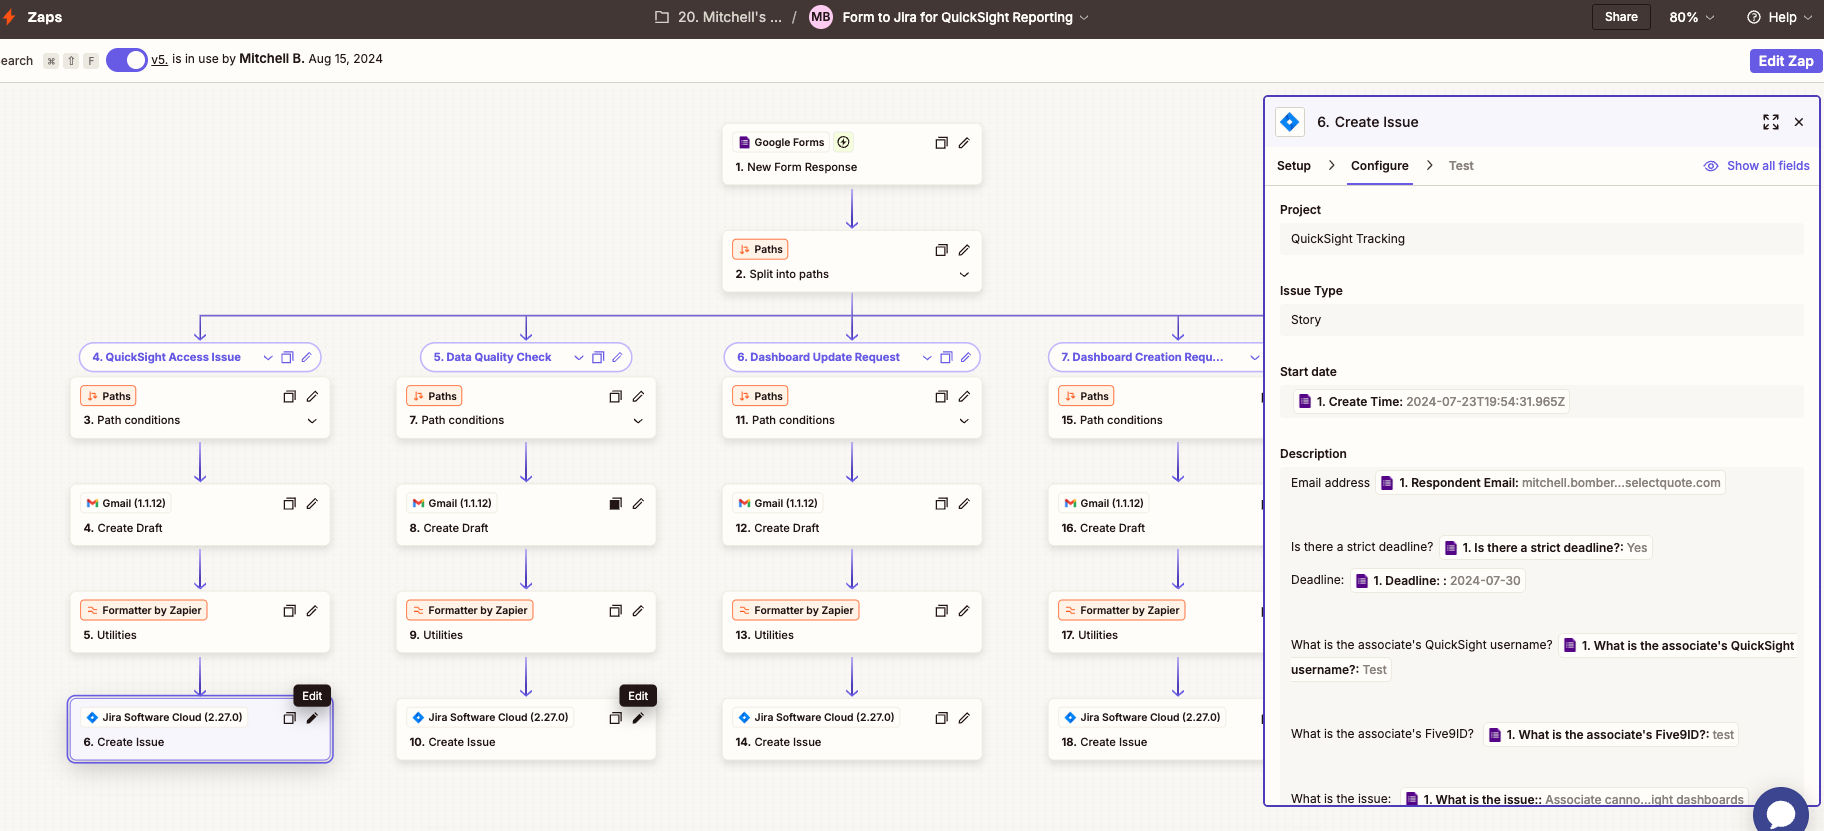Open the v5. version link

[x=159, y=60]
